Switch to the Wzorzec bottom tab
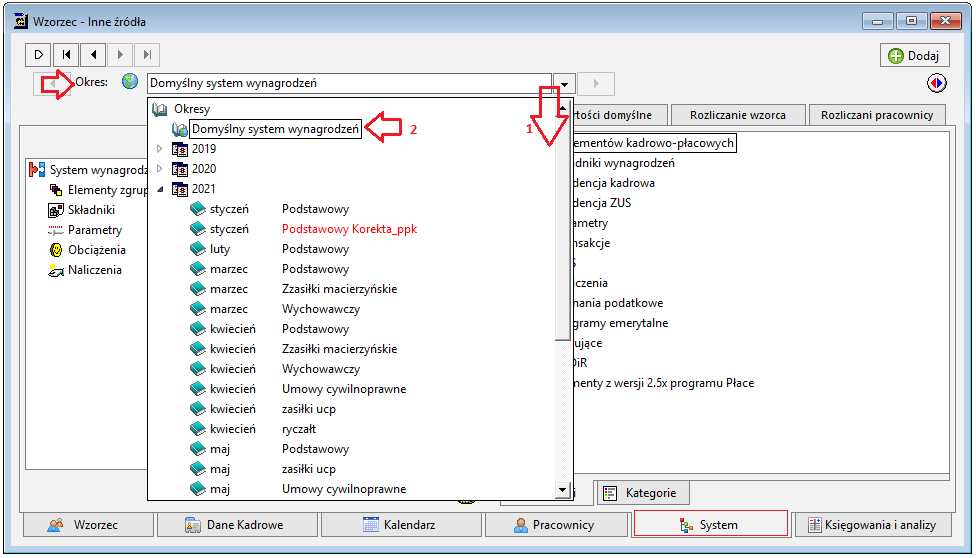Viewport: 976px width, 558px height. coord(88,525)
